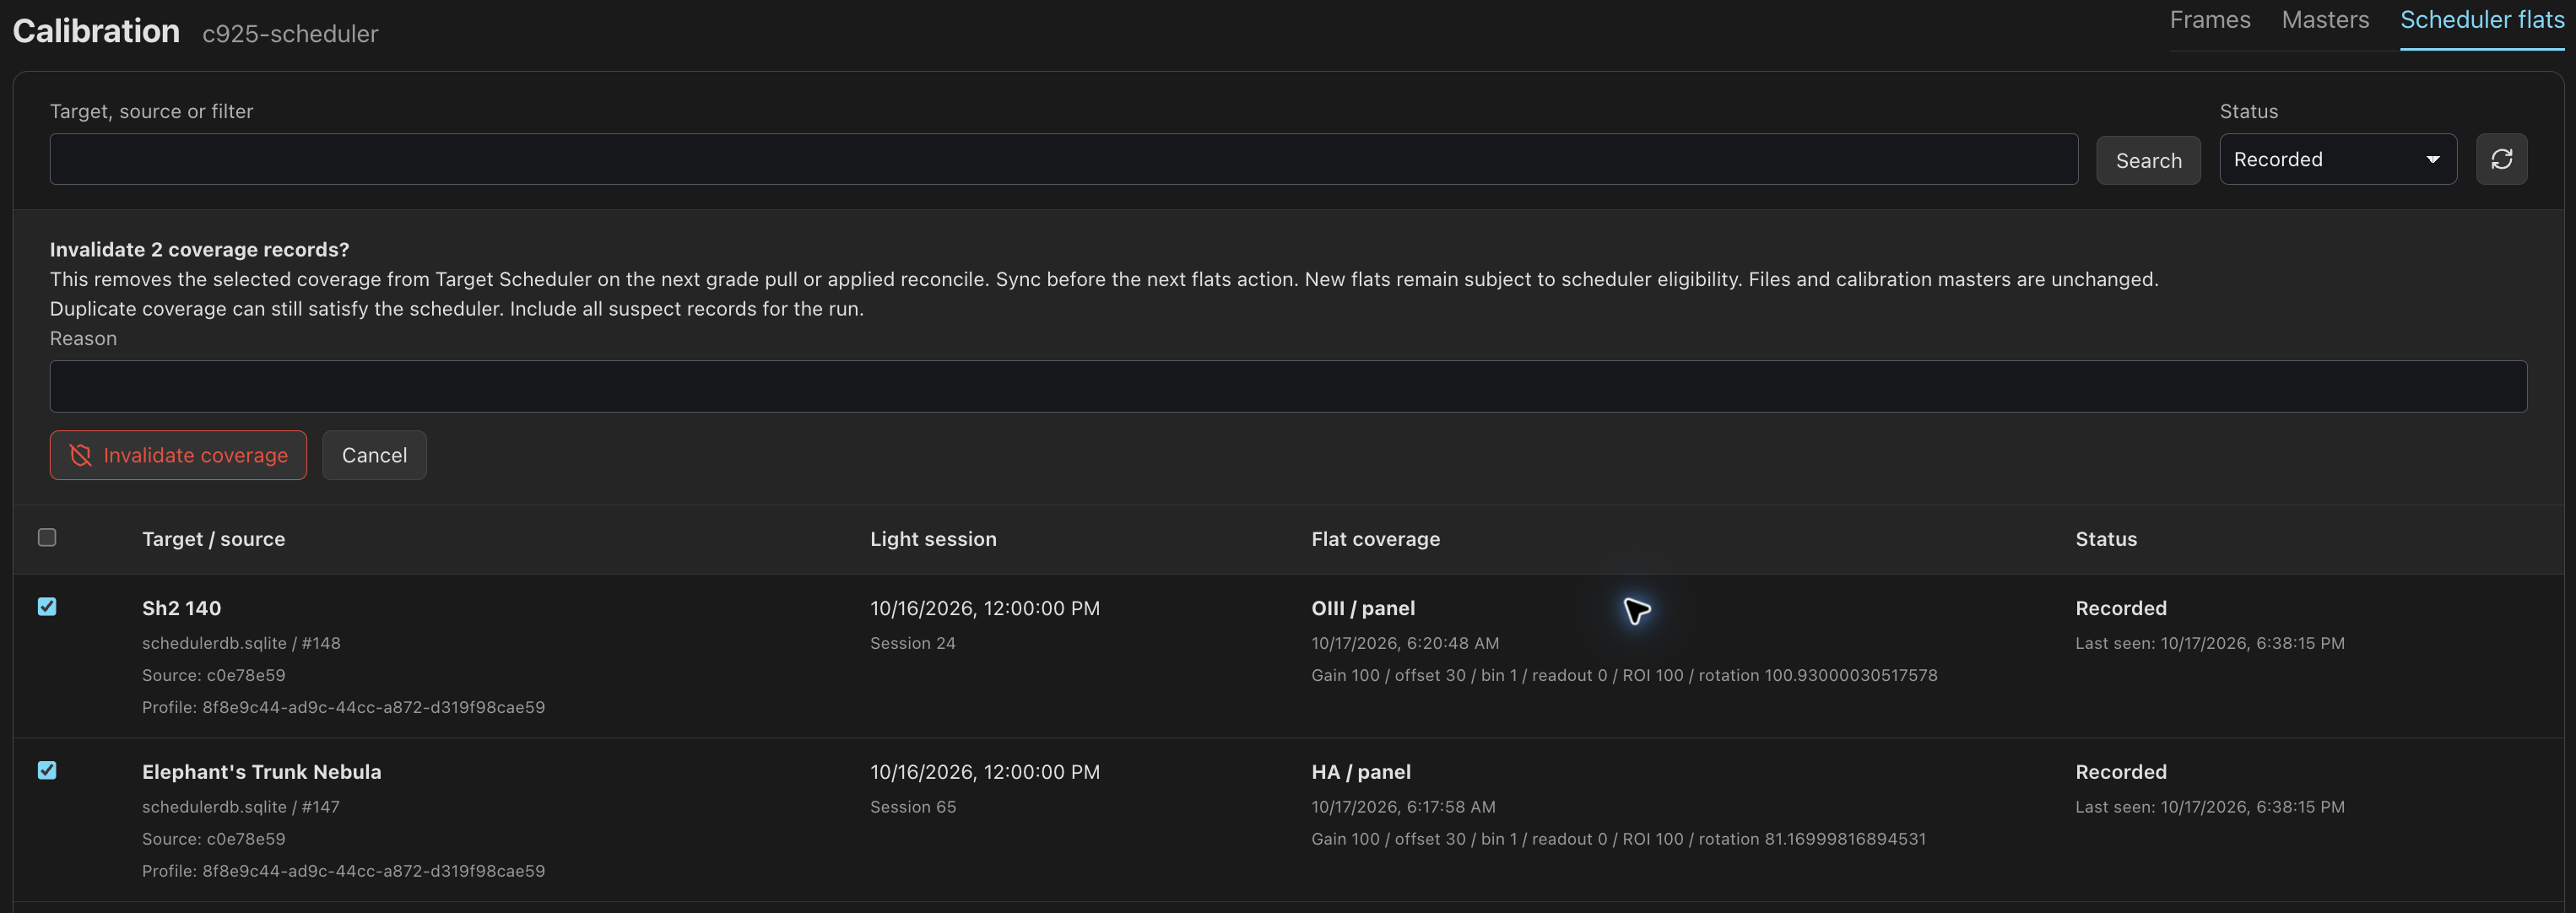
Task: Focus the Target, source or filter input
Action: click(1064, 159)
